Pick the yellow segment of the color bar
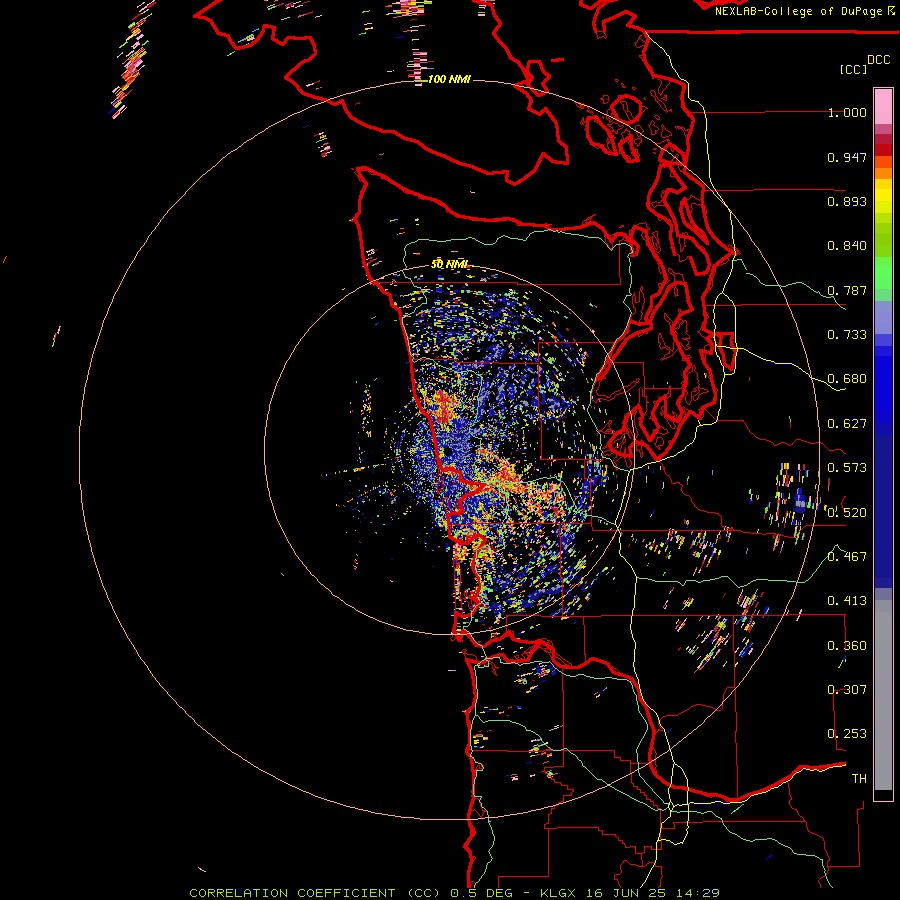 point(883,196)
